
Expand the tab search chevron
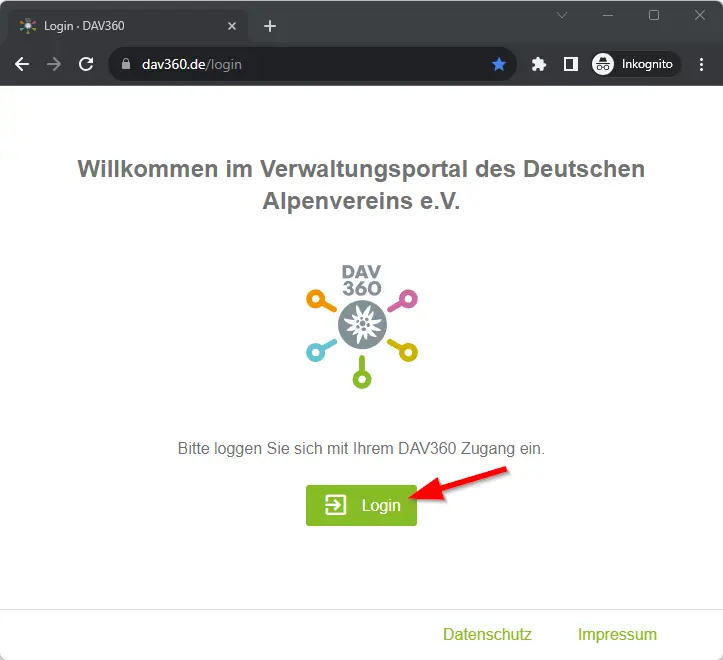point(562,15)
